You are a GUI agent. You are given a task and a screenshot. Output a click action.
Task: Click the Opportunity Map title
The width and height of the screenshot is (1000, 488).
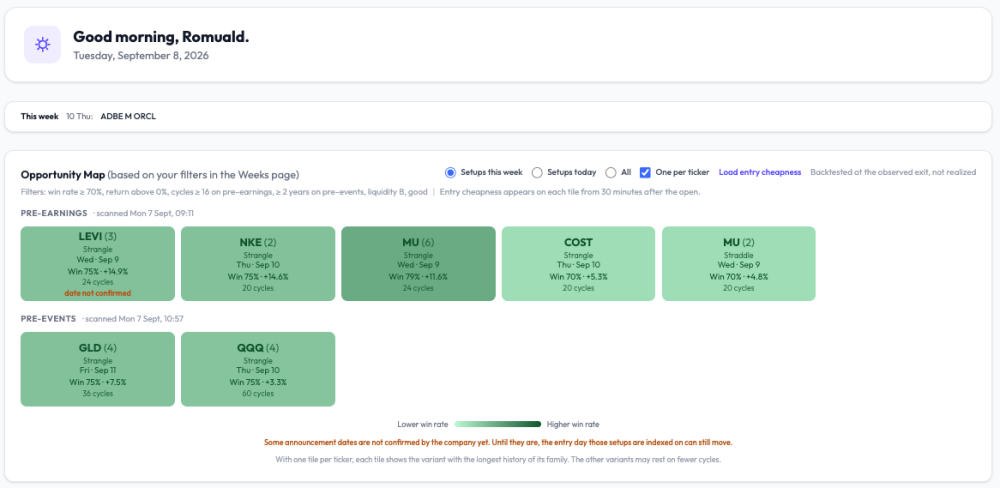click(x=62, y=175)
